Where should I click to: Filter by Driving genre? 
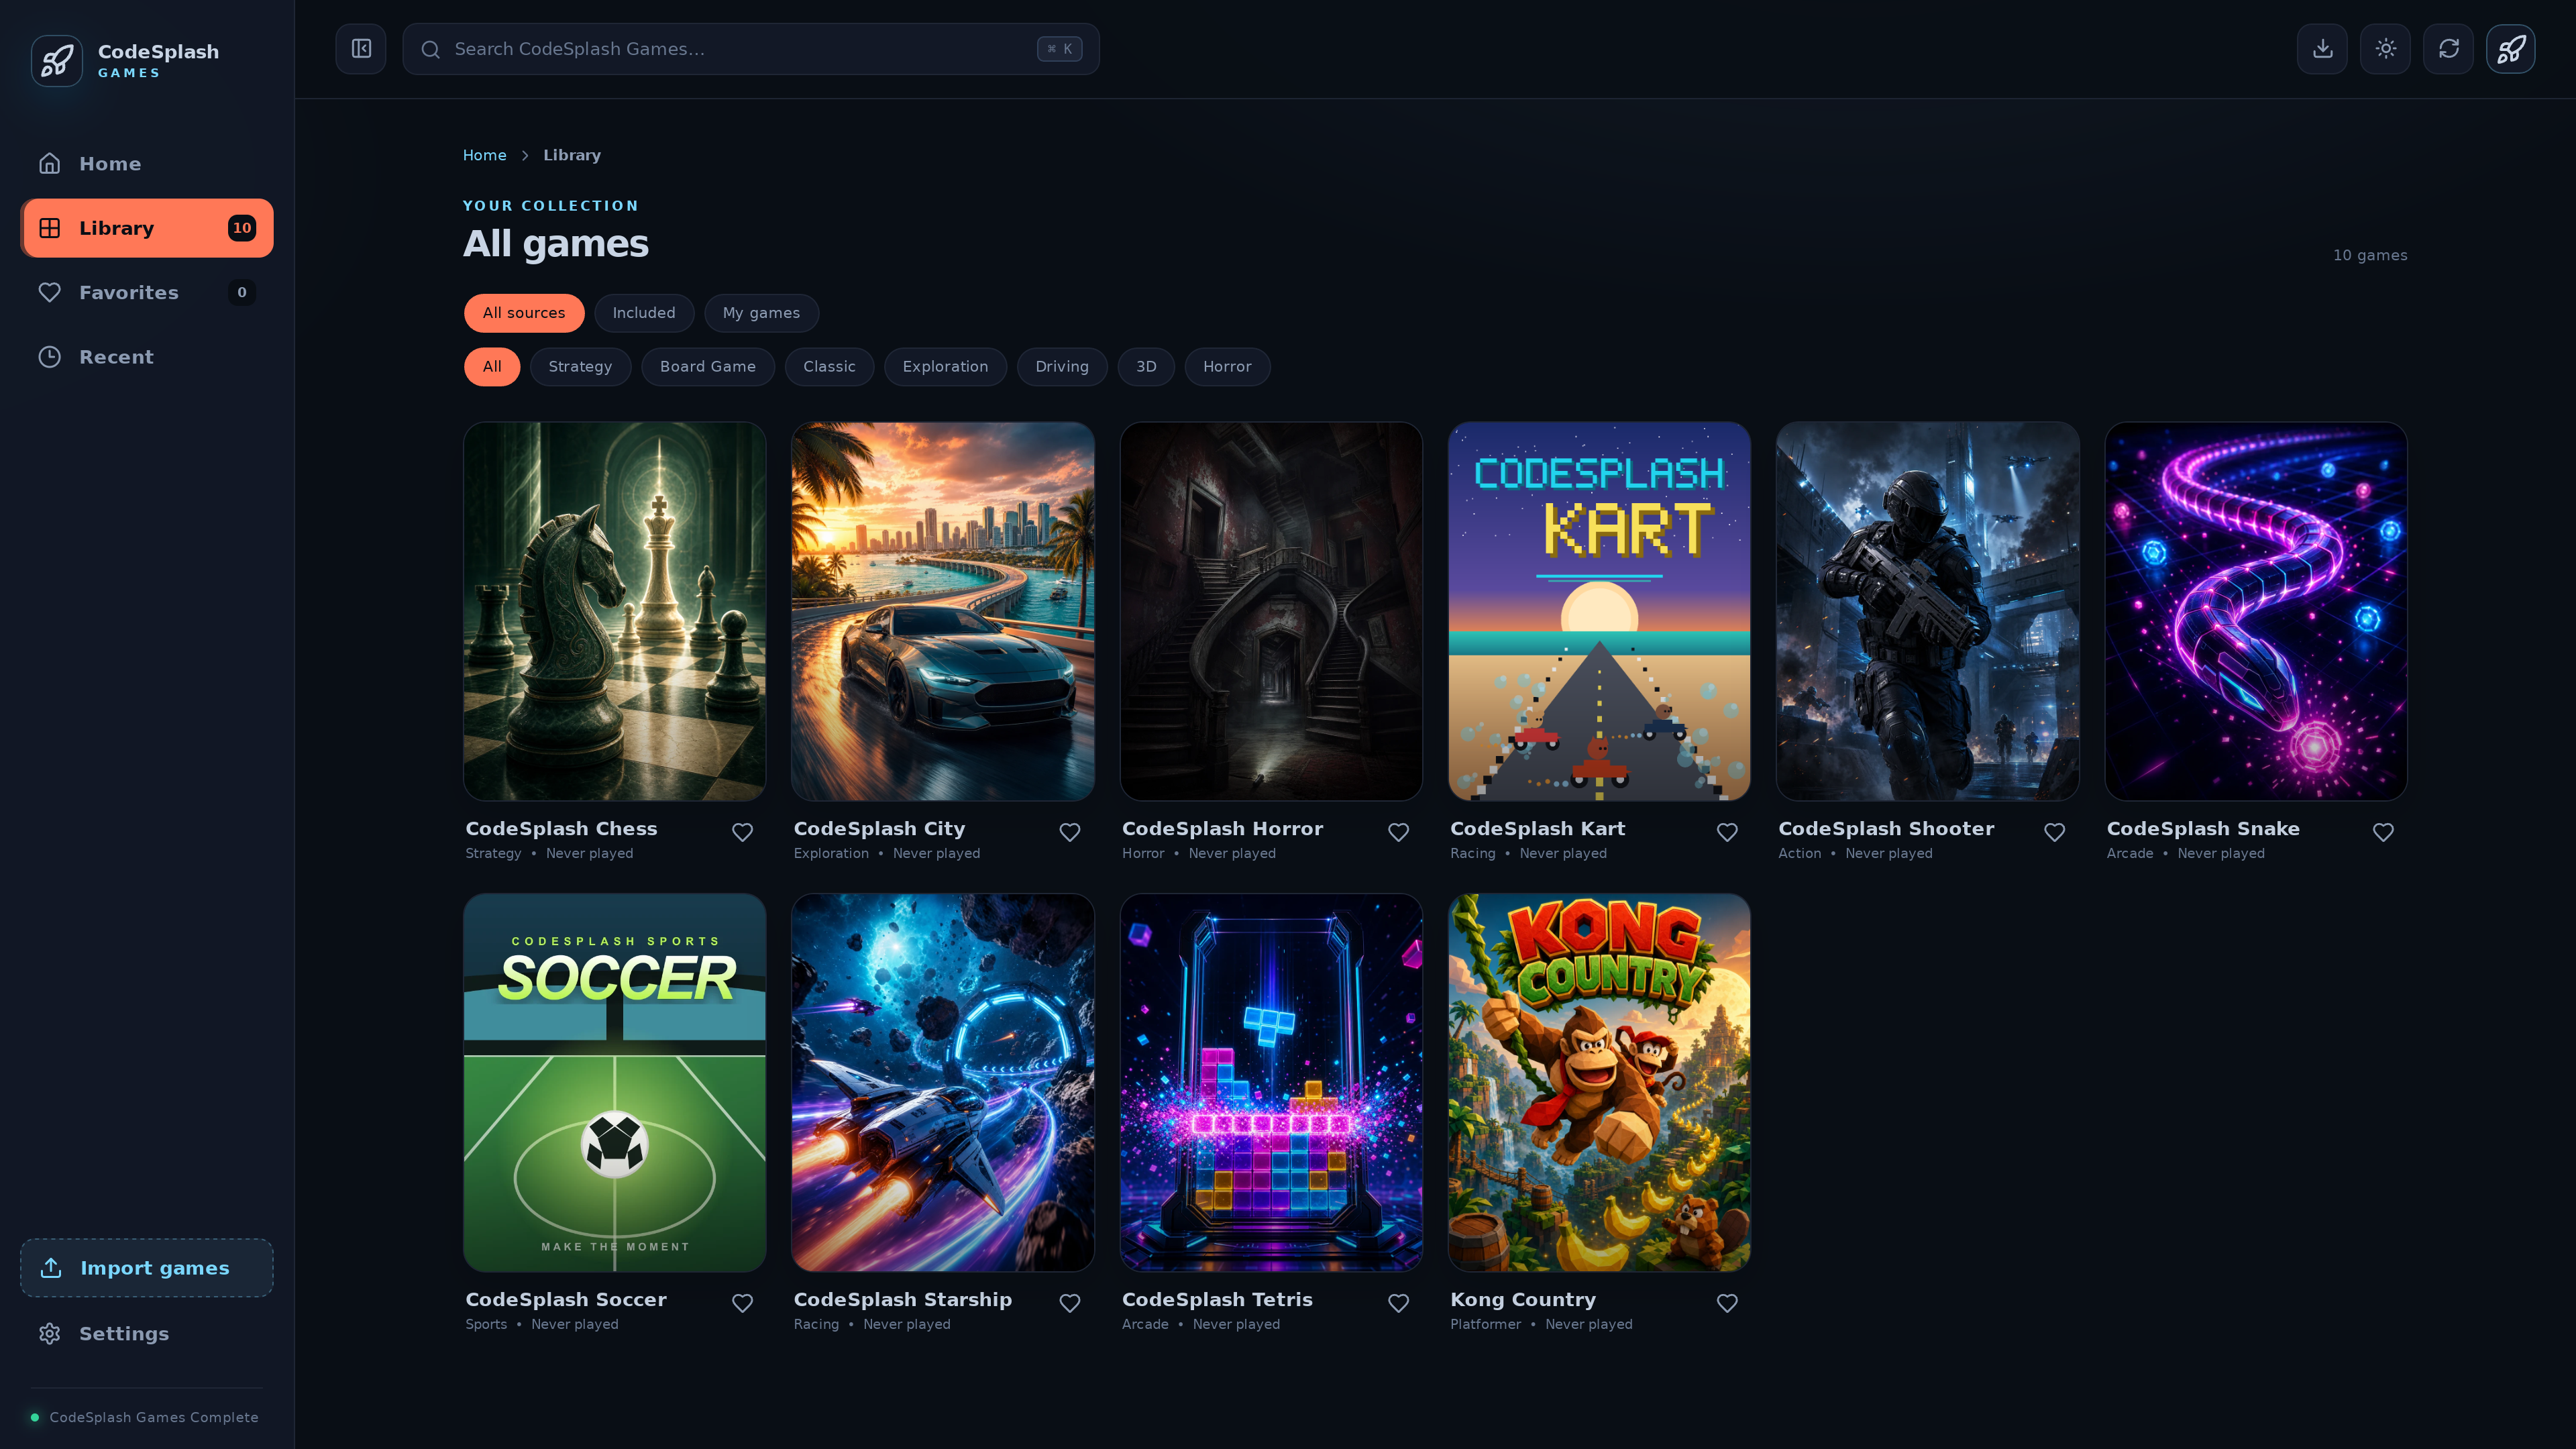pyautogui.click(x=1062, y=367)
